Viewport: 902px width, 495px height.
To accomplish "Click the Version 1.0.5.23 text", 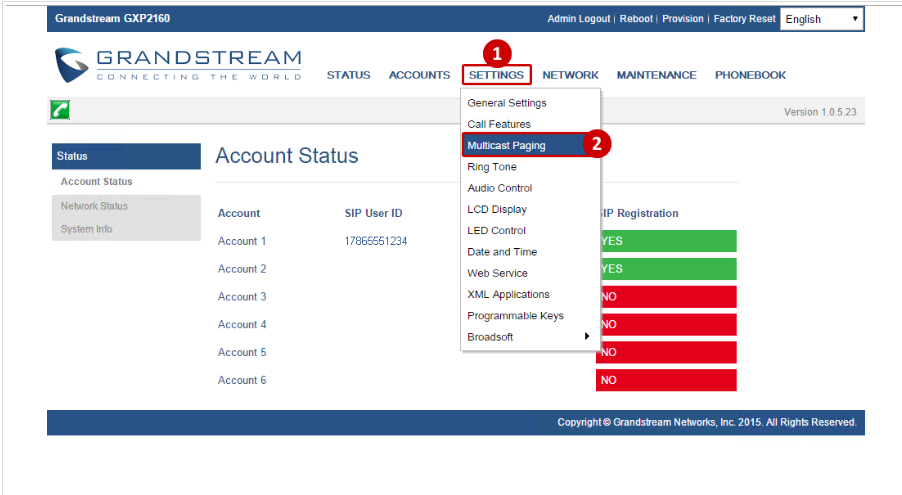I will click(x=820, y=112).
